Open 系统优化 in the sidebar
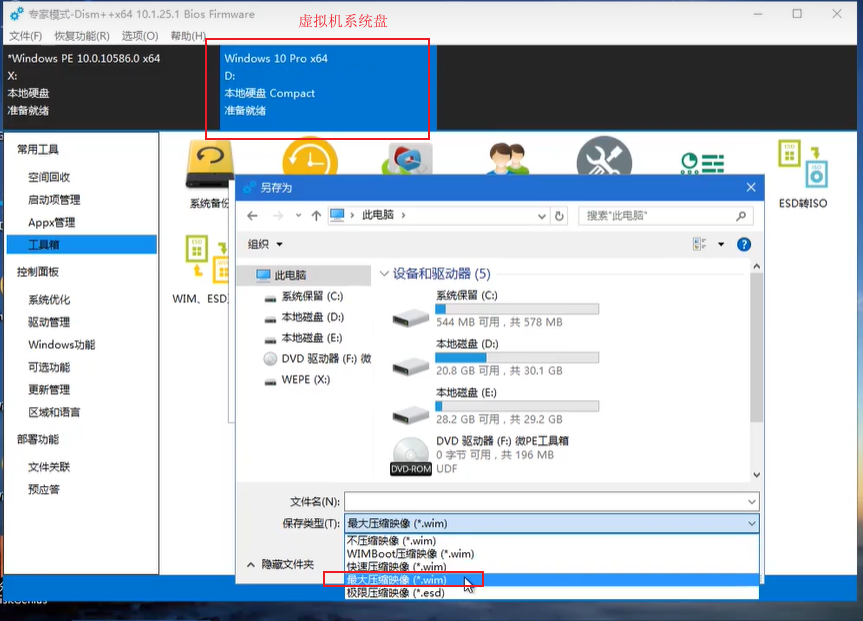This screenshot has width=863, height=621. point(49,300)
